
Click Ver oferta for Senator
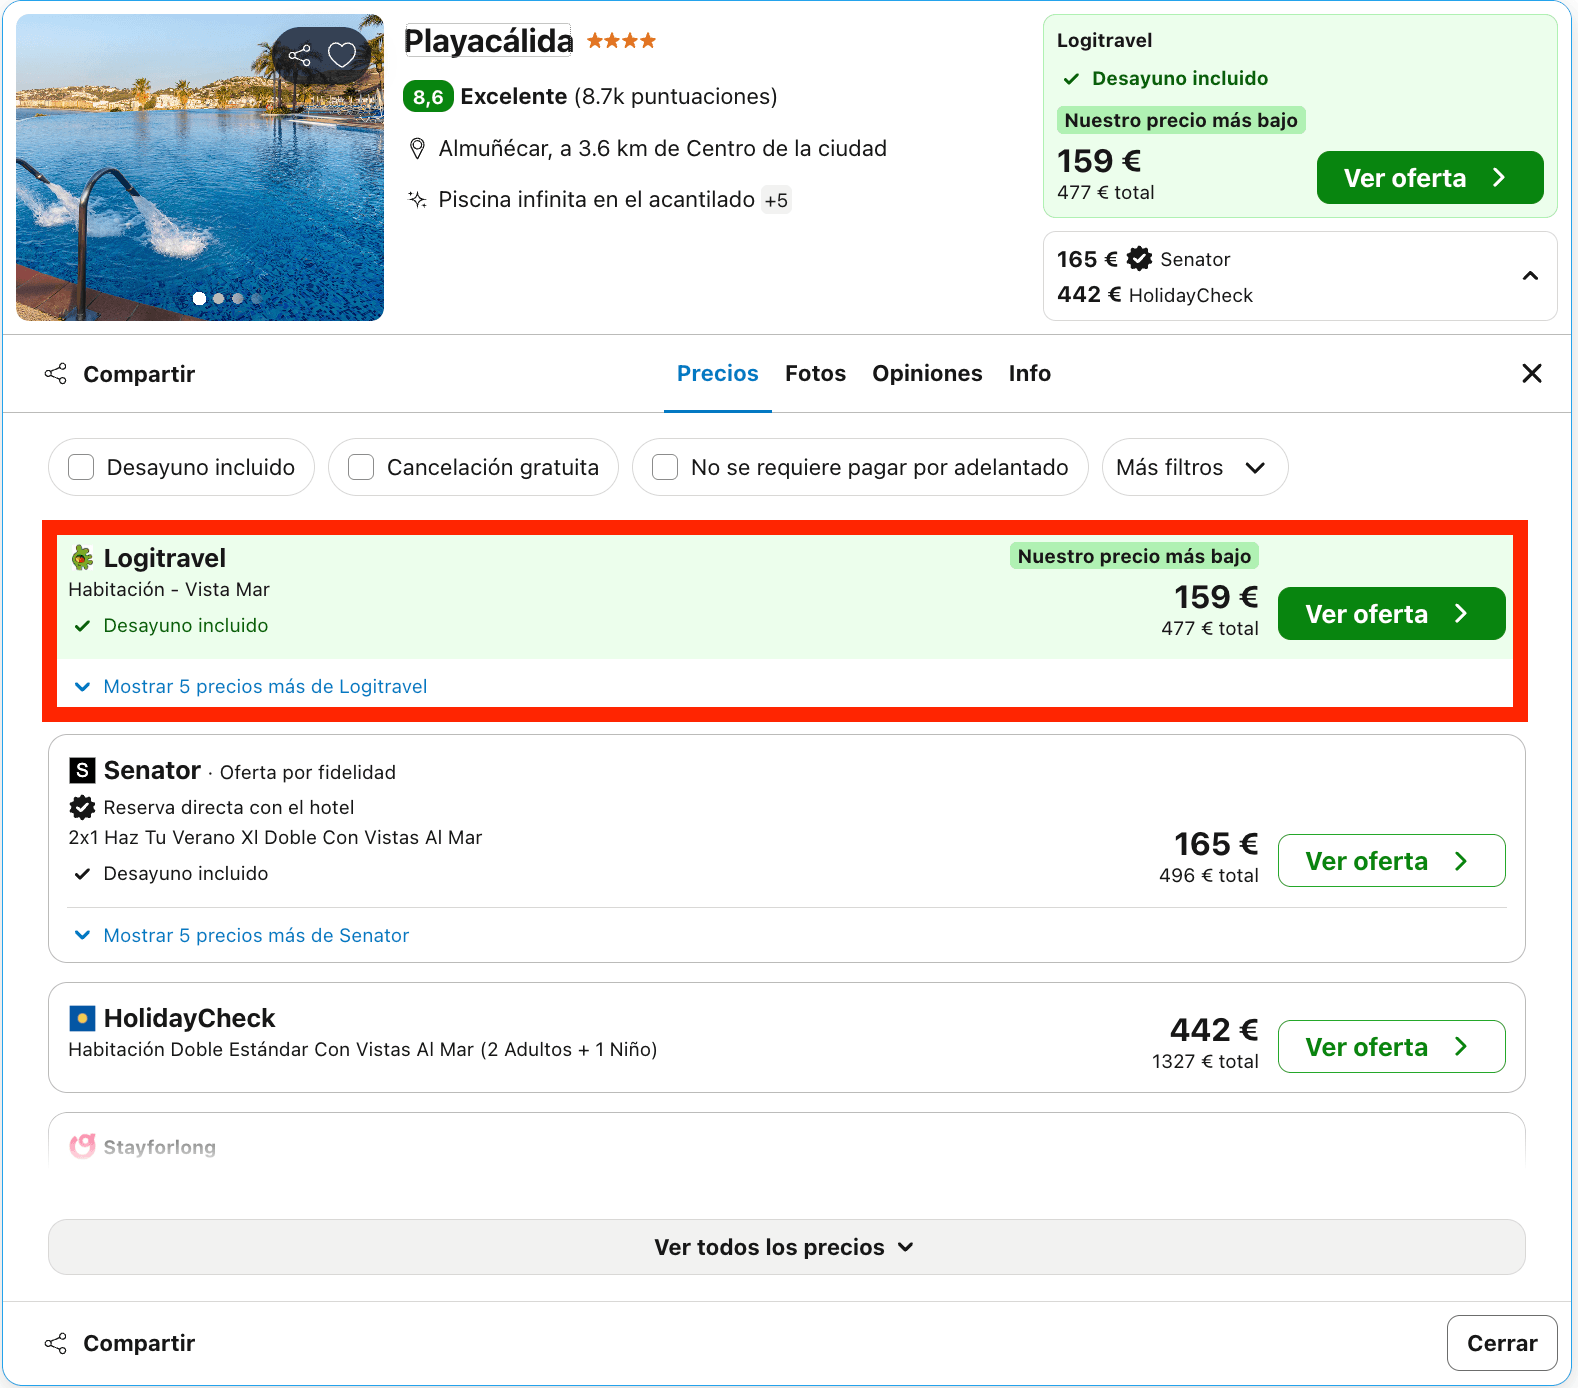point(1391,860)
